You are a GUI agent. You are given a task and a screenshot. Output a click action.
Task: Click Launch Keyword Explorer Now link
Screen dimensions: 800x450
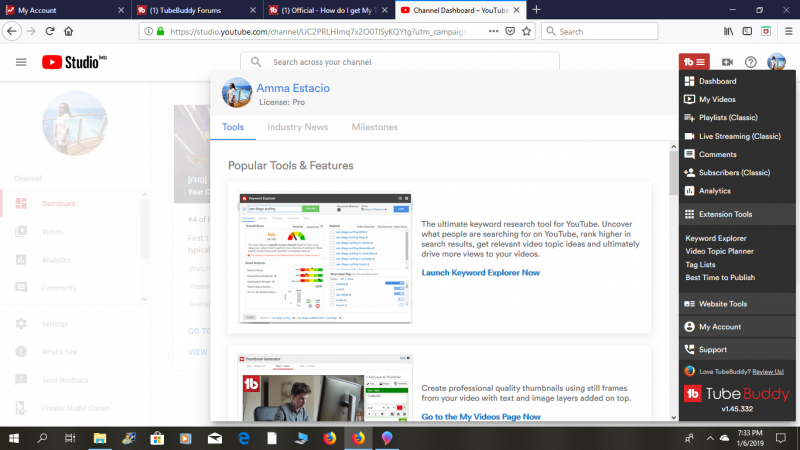pyautogui.click(x=480, y=272)
